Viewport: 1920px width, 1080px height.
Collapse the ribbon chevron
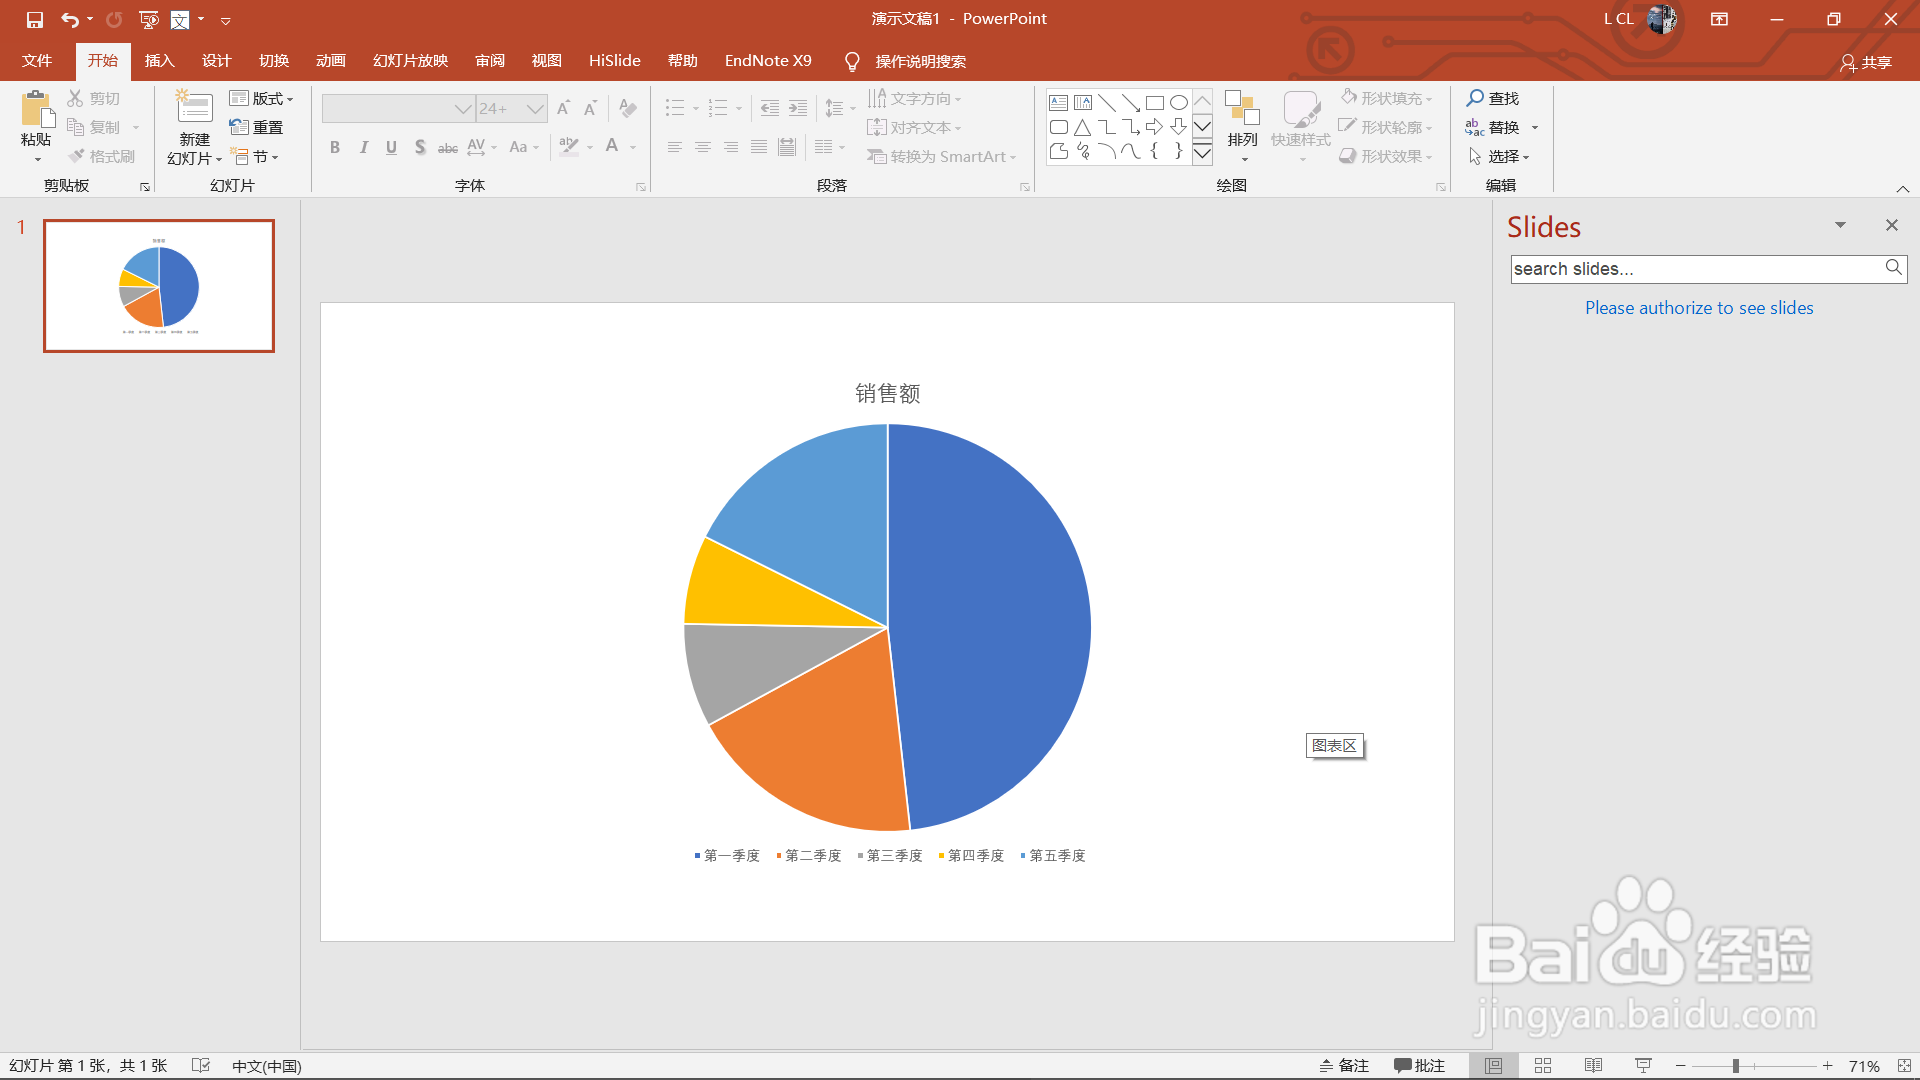point(1903,188)
